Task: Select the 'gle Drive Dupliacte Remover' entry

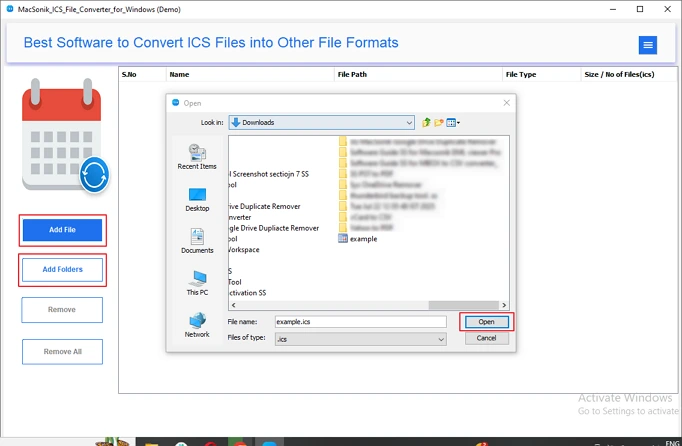Action: coord(274,228)
